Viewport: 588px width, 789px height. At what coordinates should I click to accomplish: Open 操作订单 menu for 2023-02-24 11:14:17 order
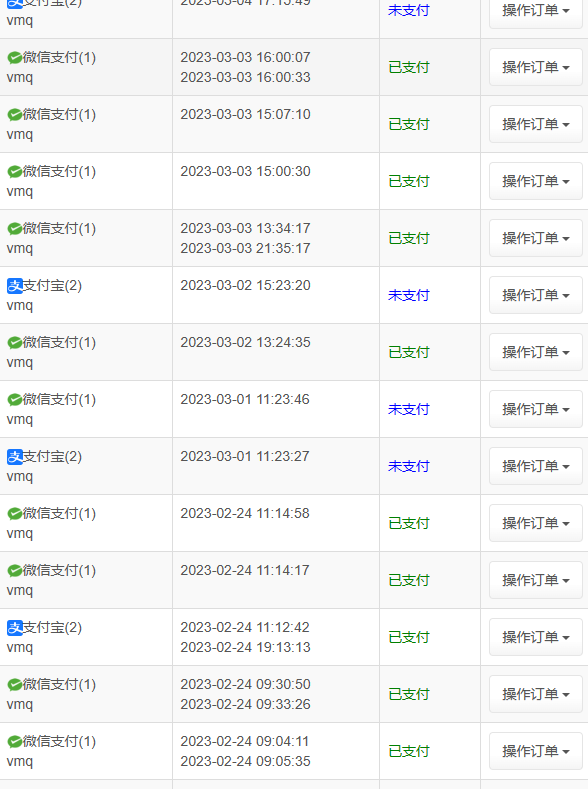[536, 580]
